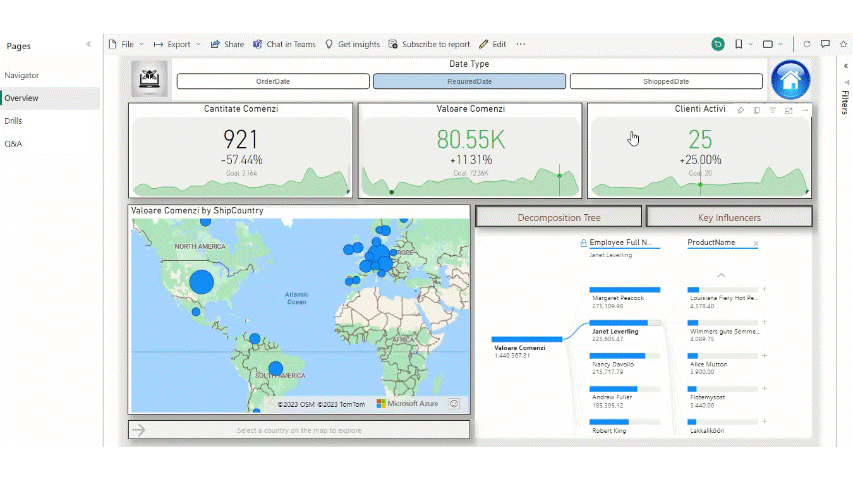This screenshot has width=853, height=480.
Task: Switch to the Navigator page
Action: pos(21,75)
